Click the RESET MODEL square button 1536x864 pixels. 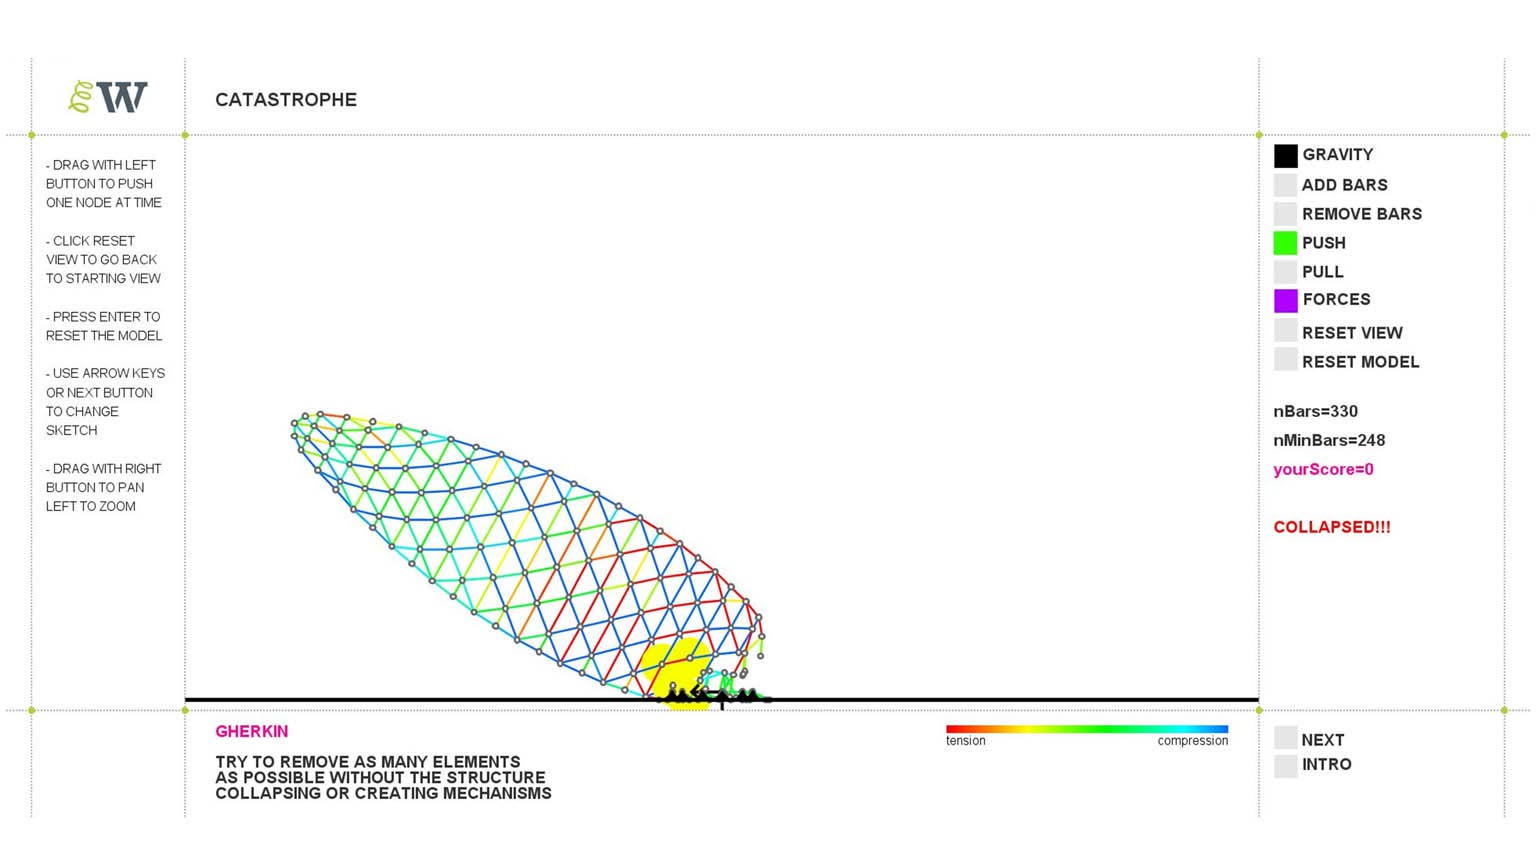(1285, 360)
